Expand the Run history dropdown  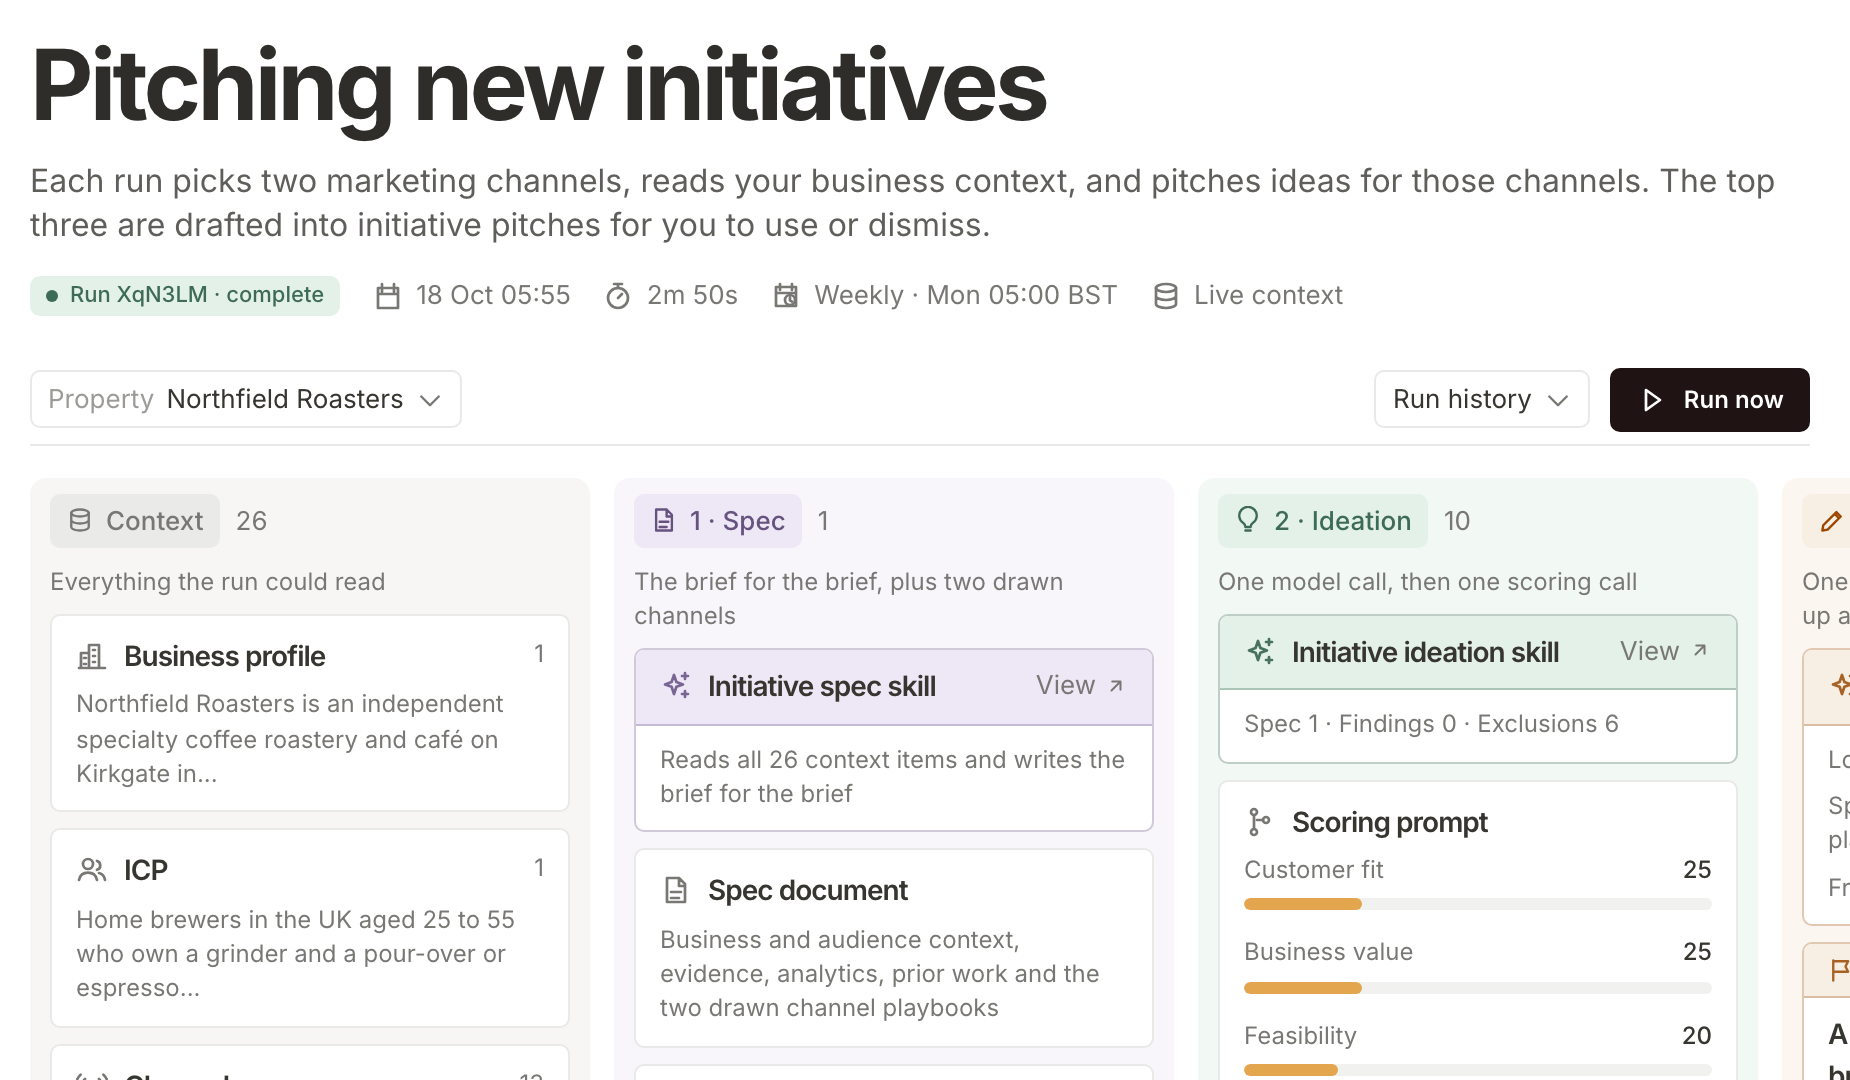coord(1481,399)
